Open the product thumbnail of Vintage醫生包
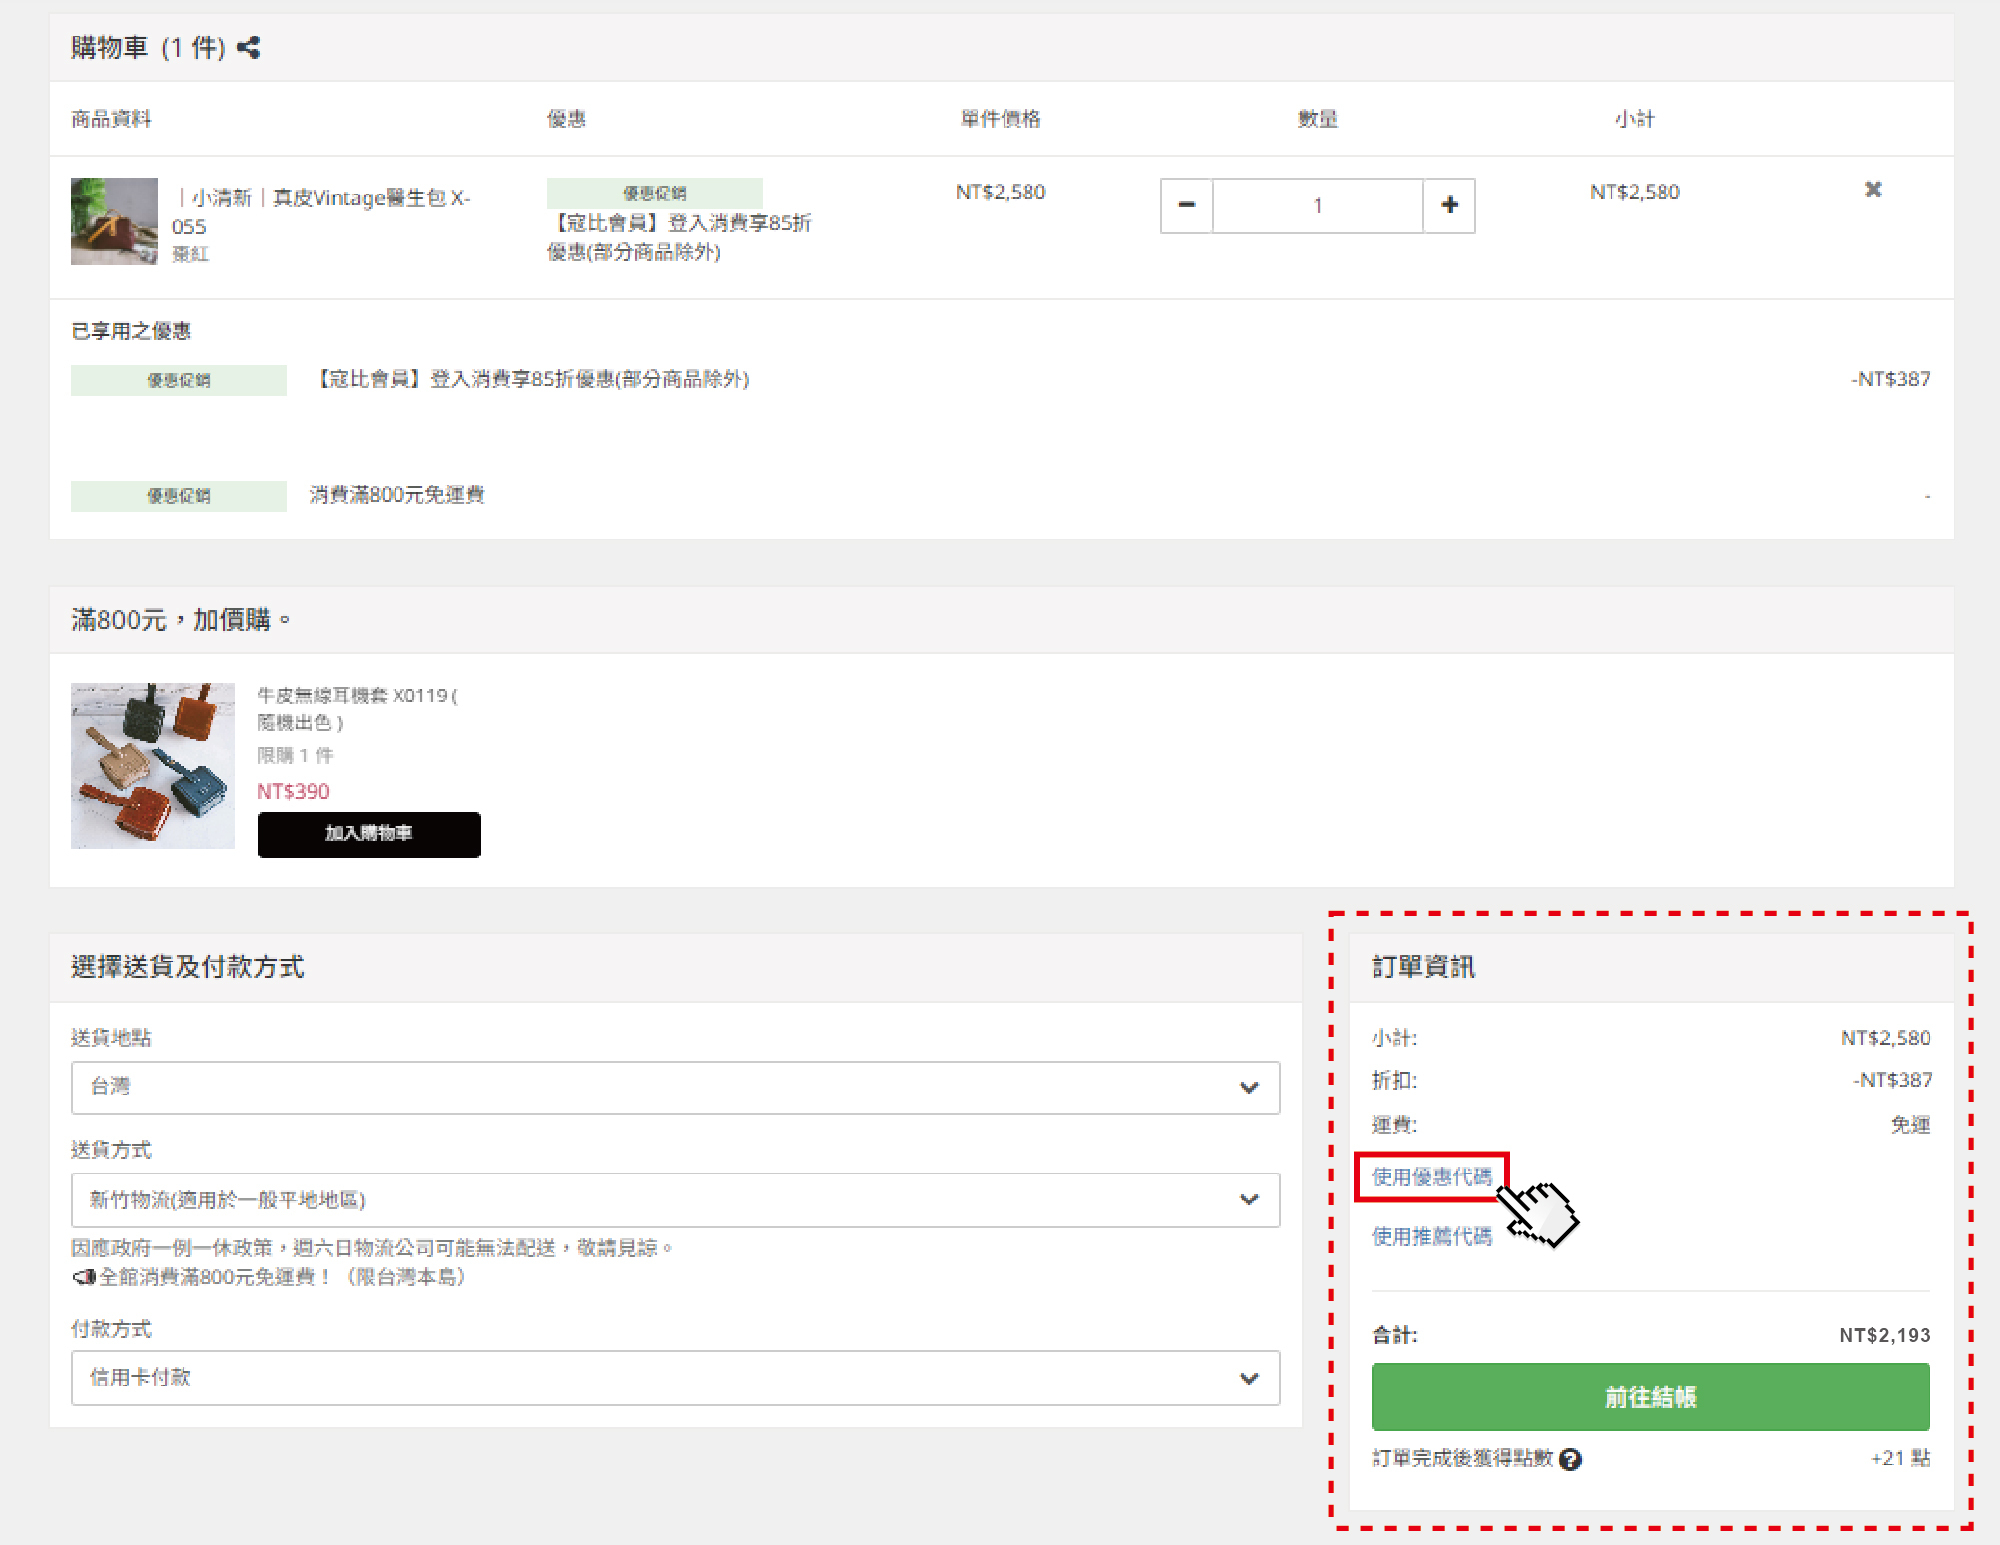Screen dimensions: 2000x1545 coord(114,221)
